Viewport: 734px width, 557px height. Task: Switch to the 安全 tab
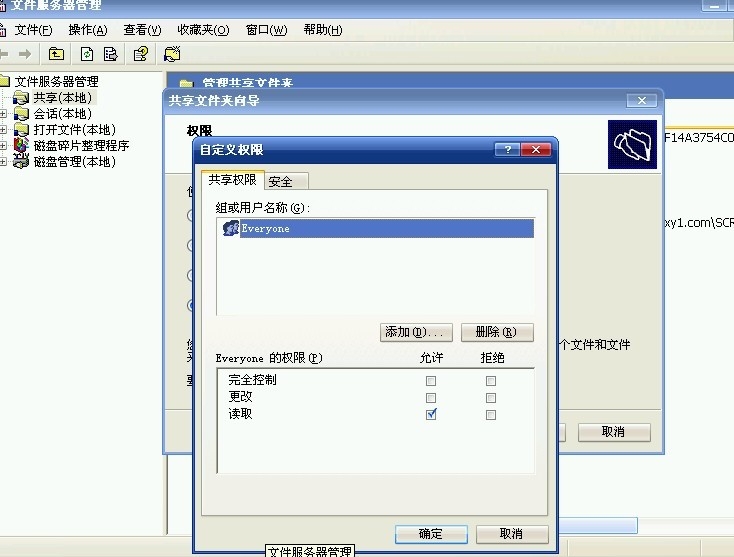tap(281, 181)
